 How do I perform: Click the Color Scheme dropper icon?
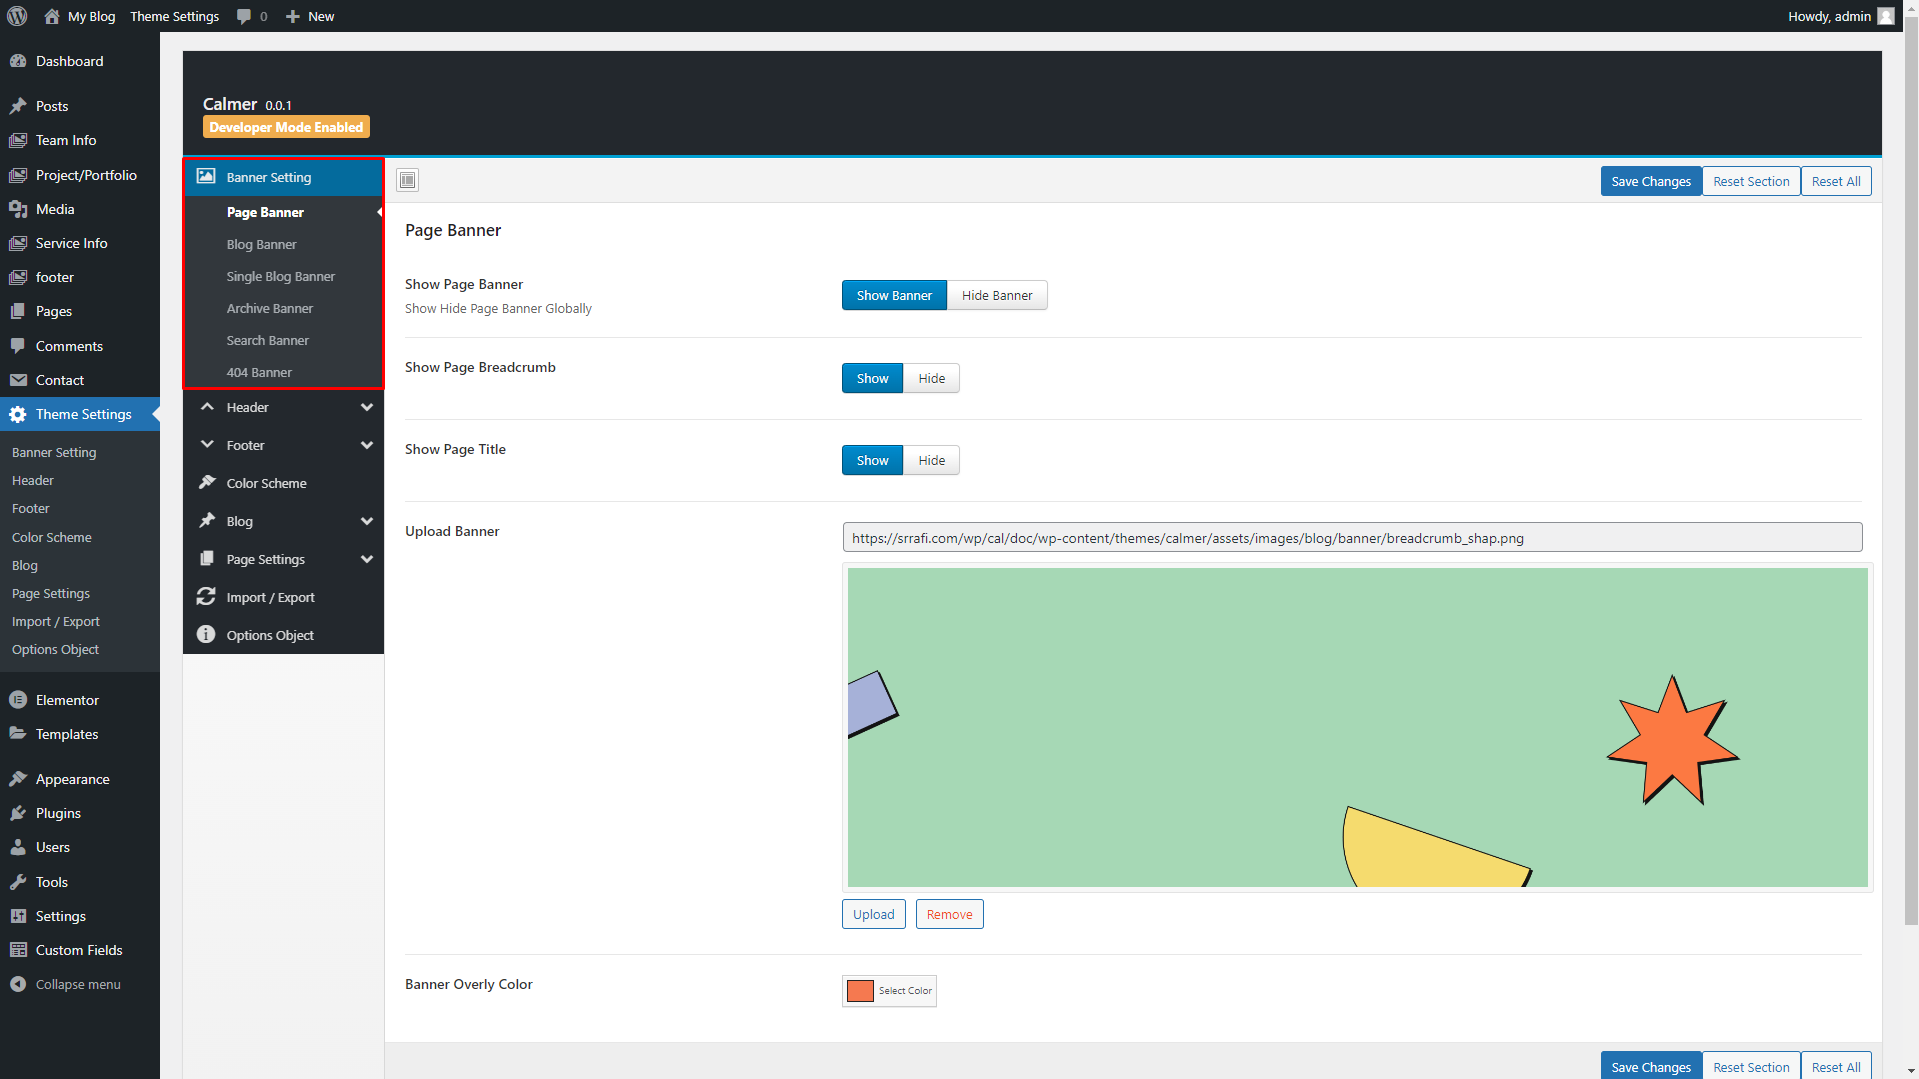point(207,483)
